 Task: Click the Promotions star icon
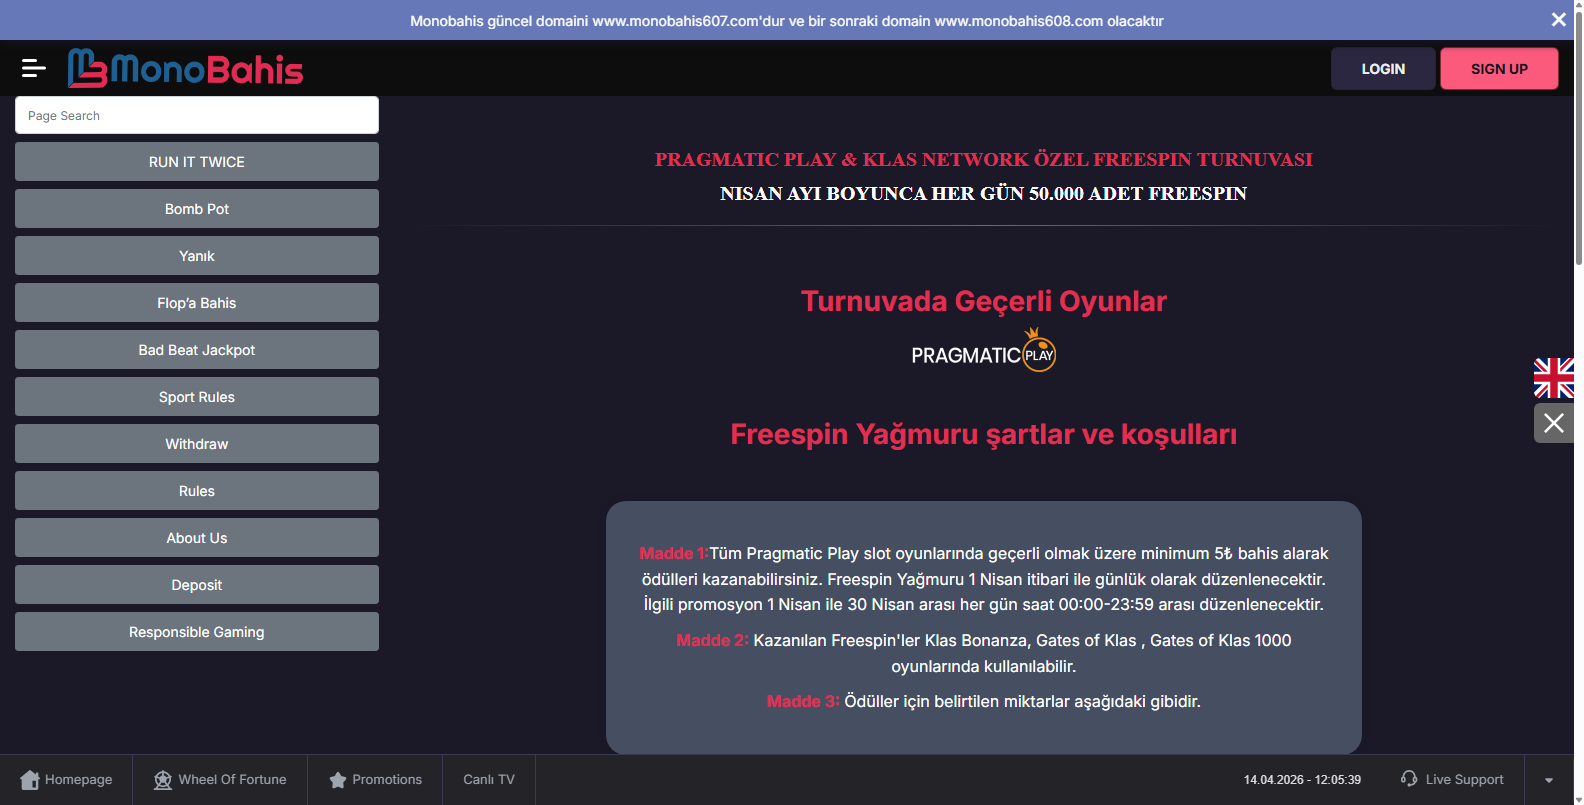[x=338, y=780]
